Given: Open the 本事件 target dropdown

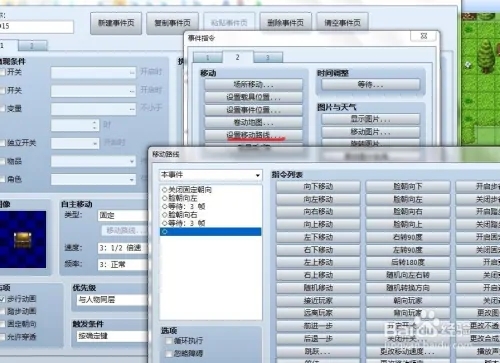Looking at the screenshot, I should [x=211, y=175].
